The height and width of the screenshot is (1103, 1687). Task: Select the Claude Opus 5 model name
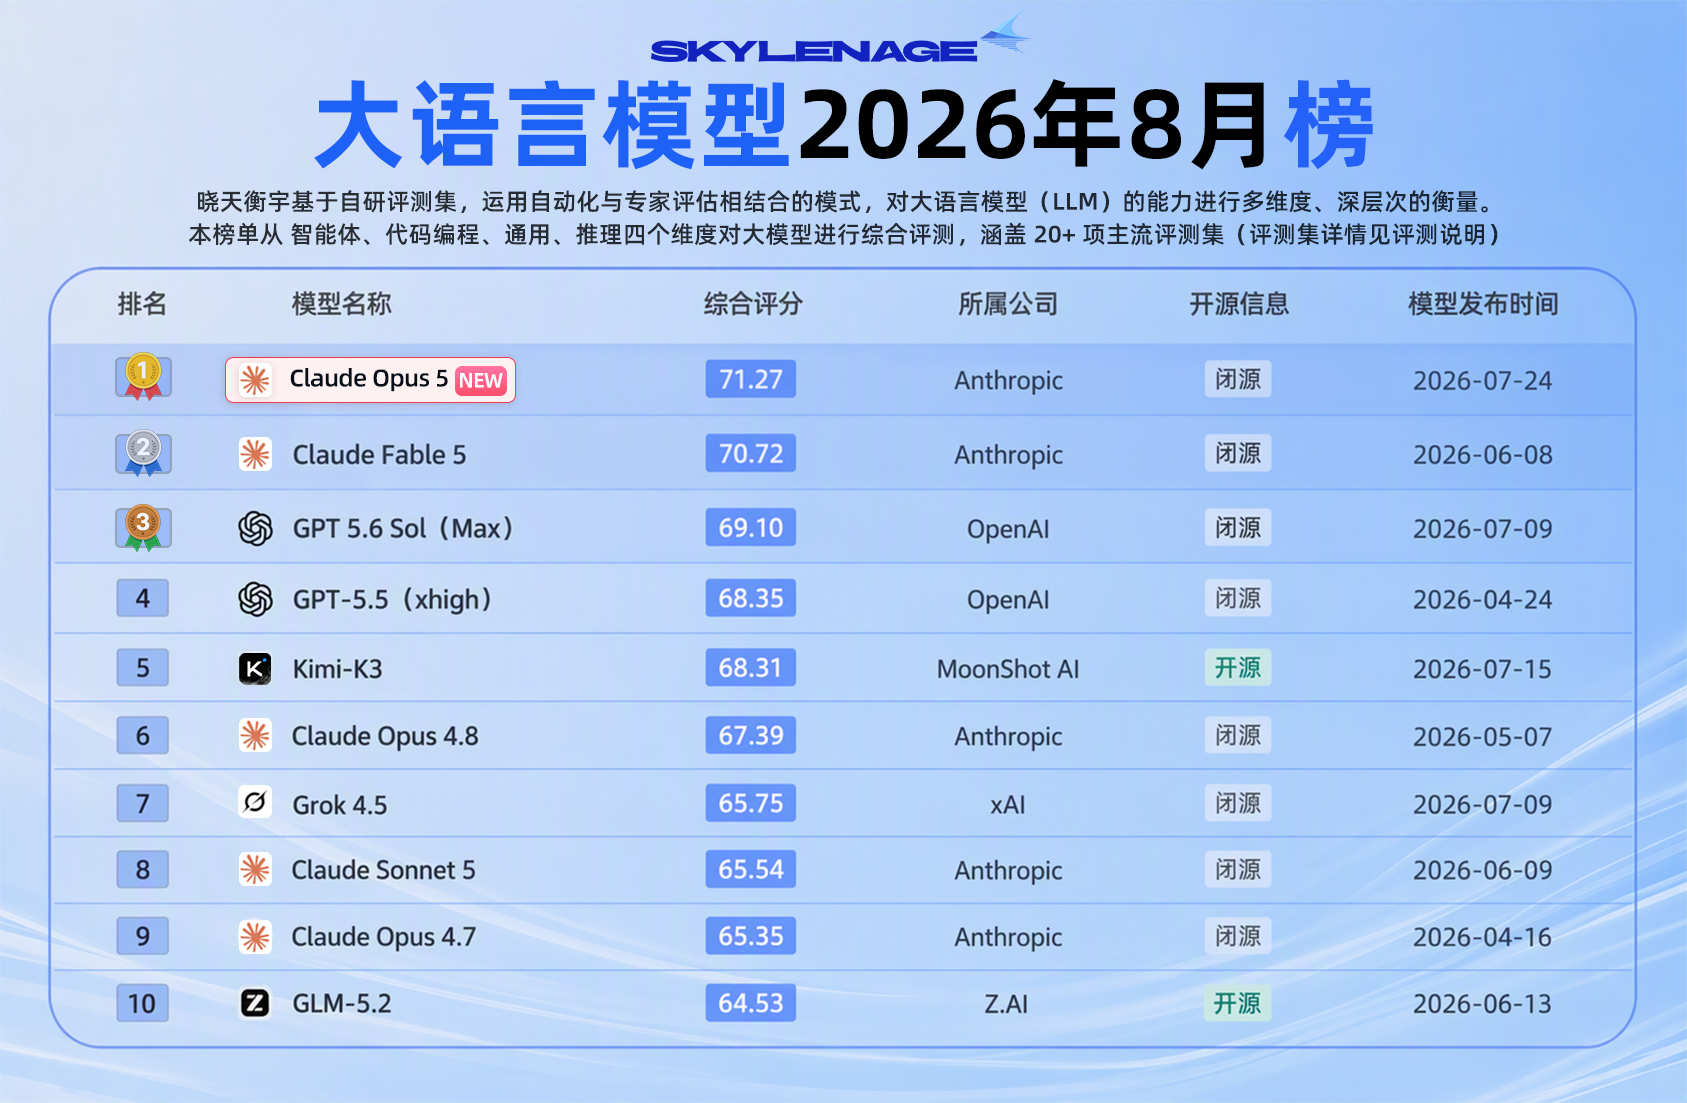coord(369,379)
